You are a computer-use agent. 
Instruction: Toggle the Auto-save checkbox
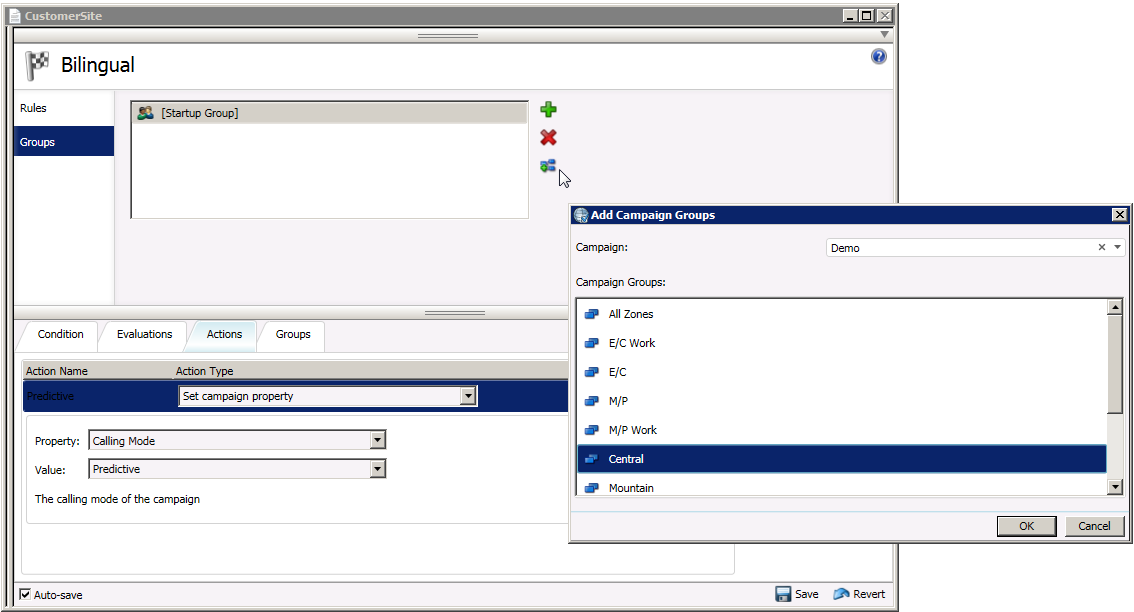click(x=25, y=594)
